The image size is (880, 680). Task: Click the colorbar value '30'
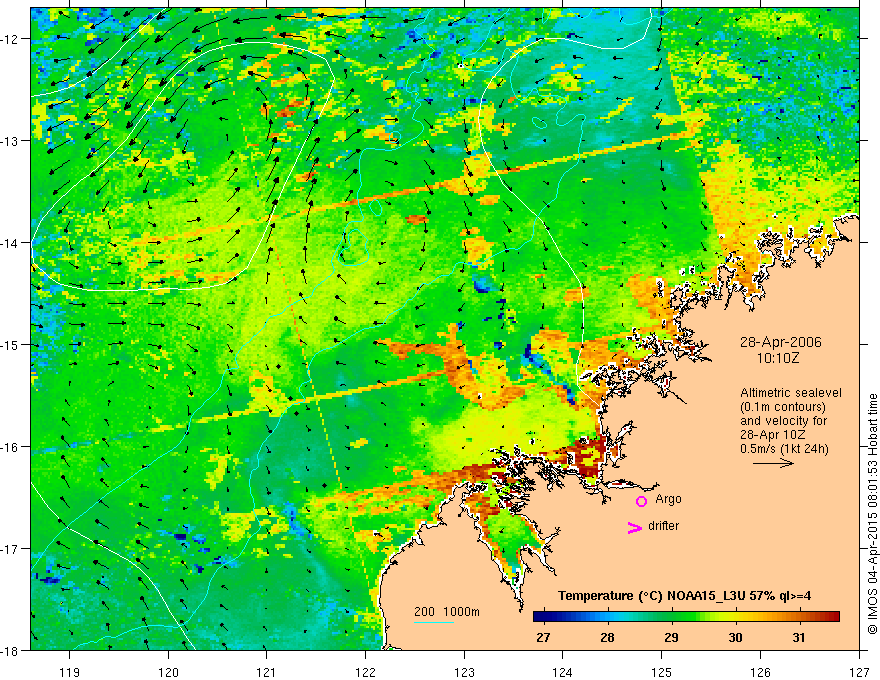click(735, 637)
